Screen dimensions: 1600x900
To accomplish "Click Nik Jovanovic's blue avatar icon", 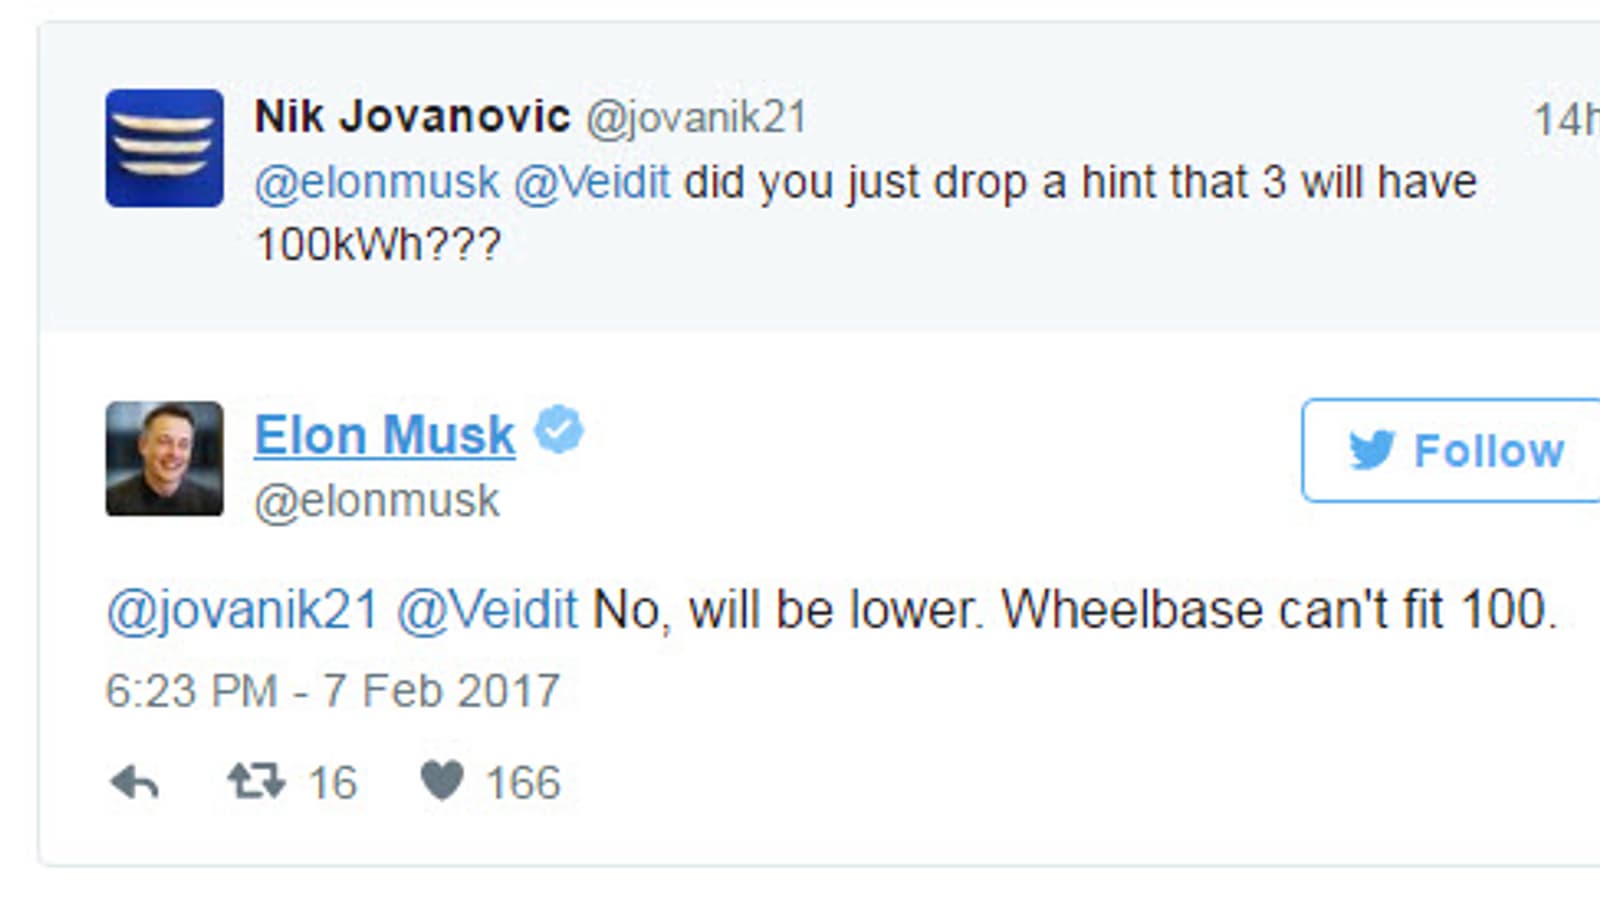I will 165,148.
